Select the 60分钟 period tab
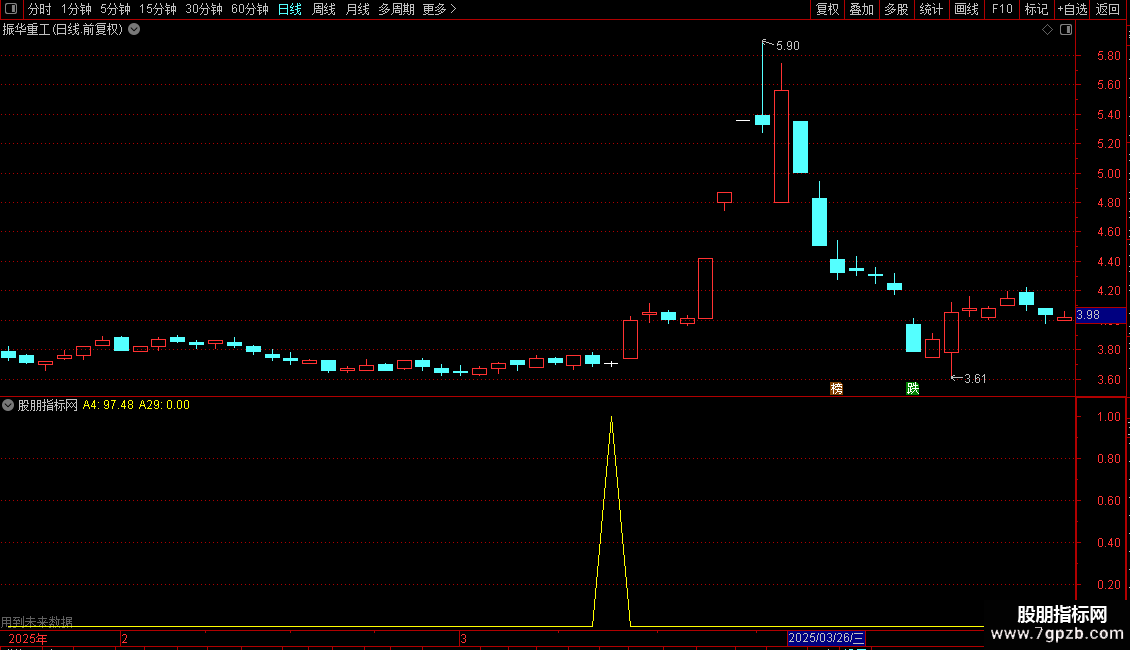This screenshot has width=1130, height=650. [x=250, y=9]
